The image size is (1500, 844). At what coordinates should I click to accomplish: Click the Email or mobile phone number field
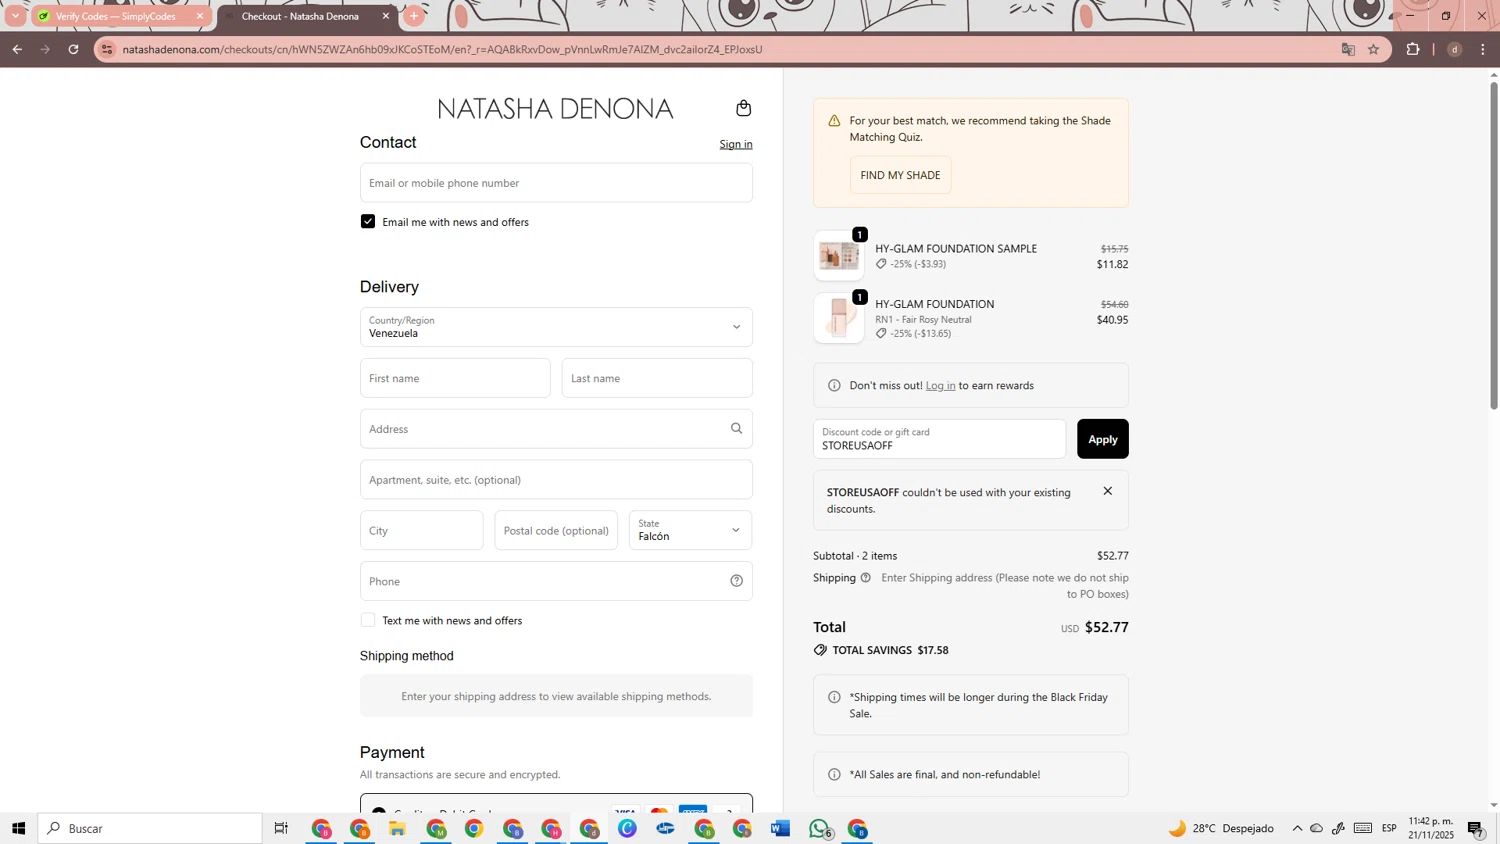point(556,183)
